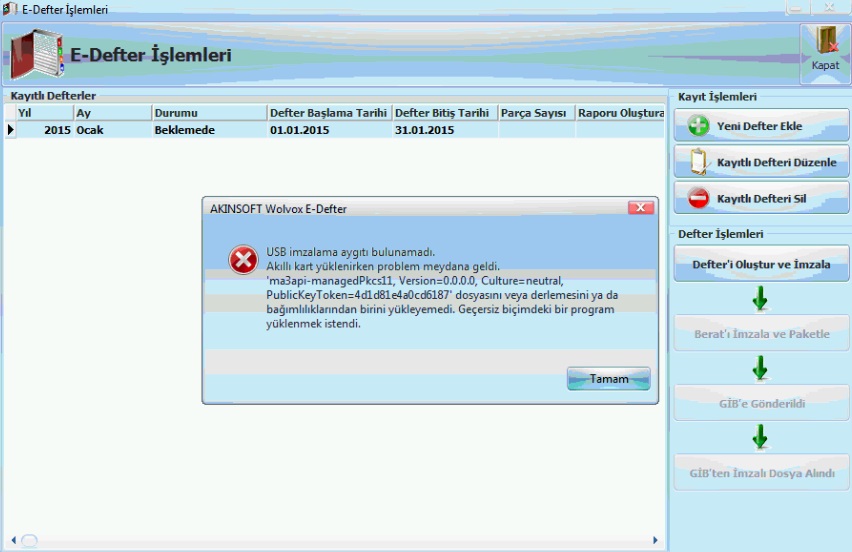Click the horizontal scrollbar left arrow

tap(14, 540)
